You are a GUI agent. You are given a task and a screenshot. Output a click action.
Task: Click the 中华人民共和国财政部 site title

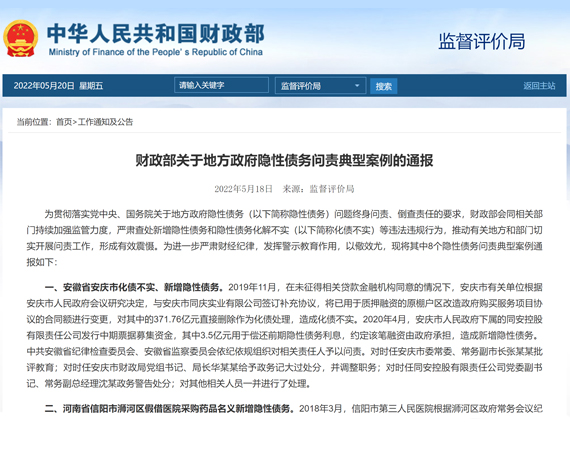coord(156,33)
